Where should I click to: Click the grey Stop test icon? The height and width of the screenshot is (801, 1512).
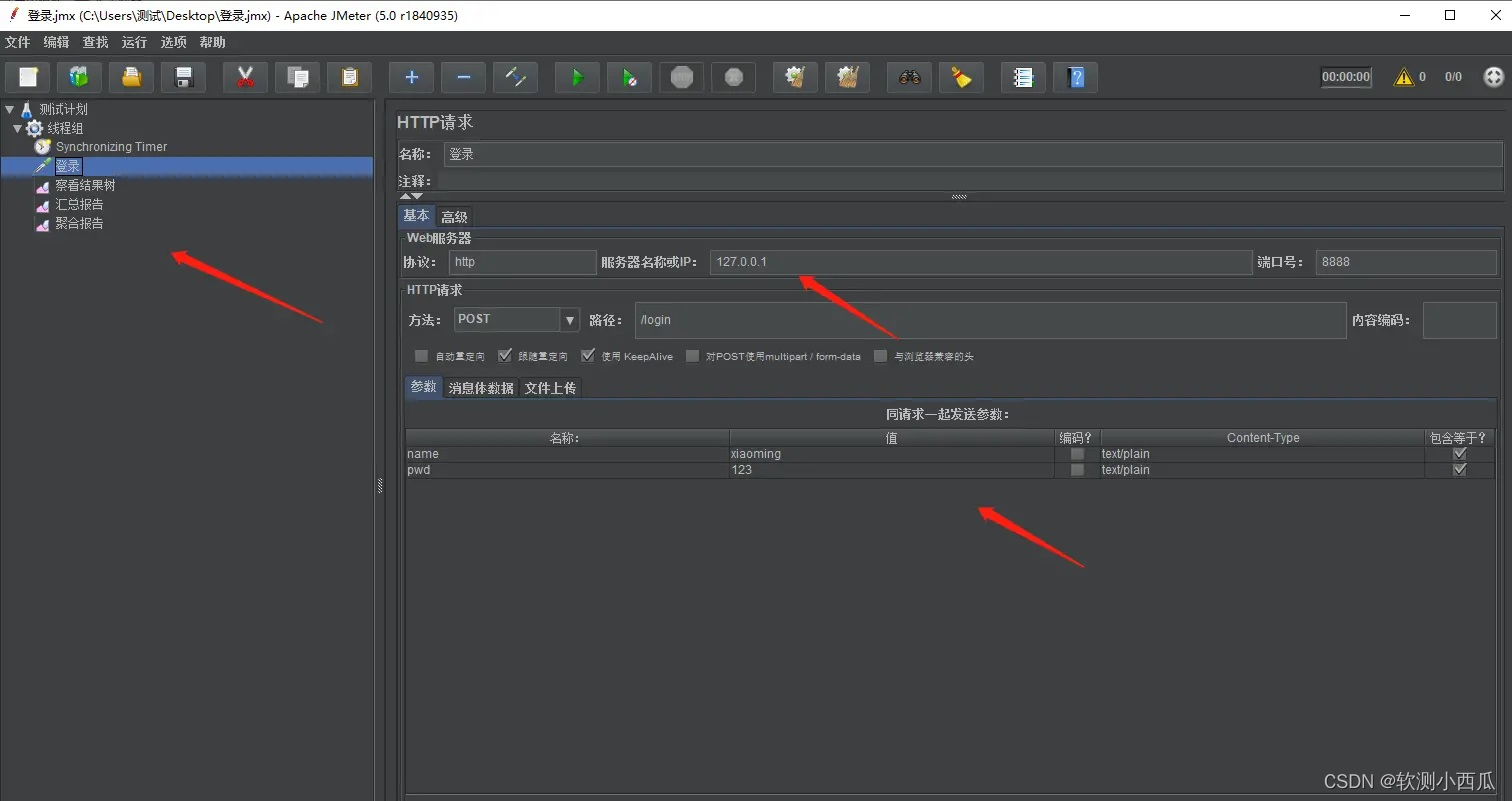[x=682, y=77]
